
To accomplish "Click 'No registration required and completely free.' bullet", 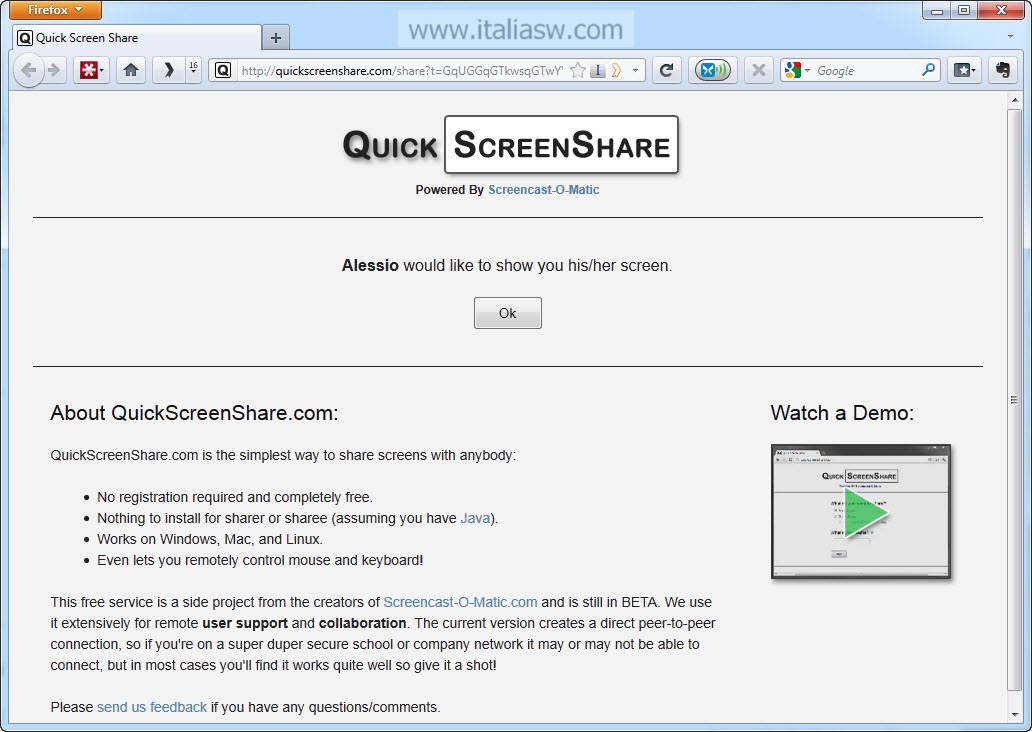I will [x=235, y=497].
